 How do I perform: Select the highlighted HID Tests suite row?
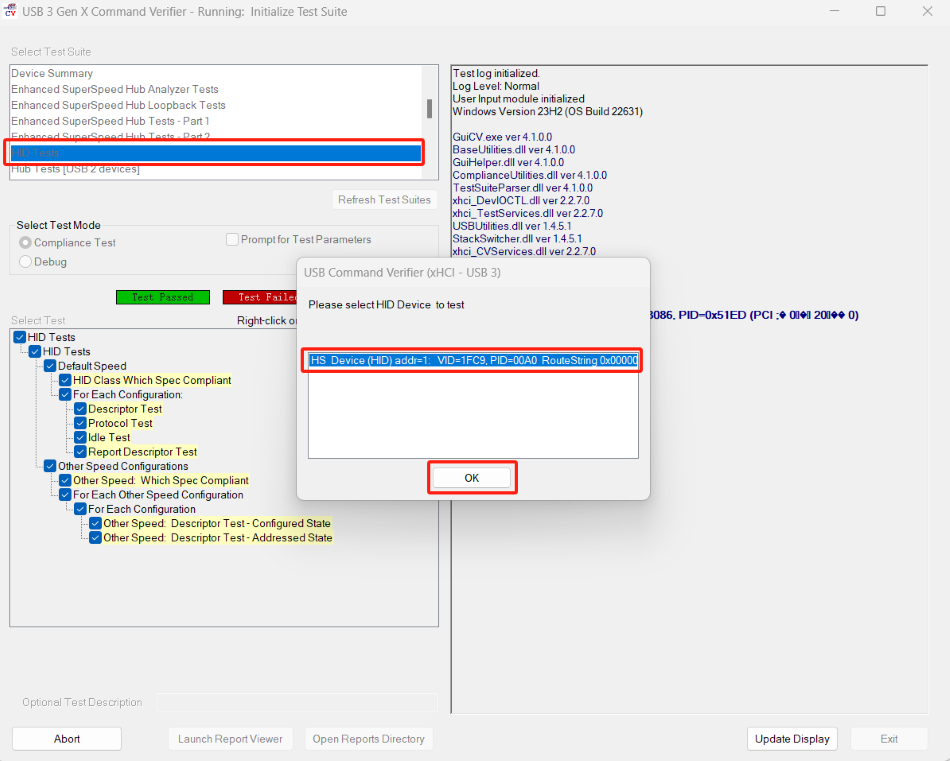pyautogui.click(x=216, y=153)
